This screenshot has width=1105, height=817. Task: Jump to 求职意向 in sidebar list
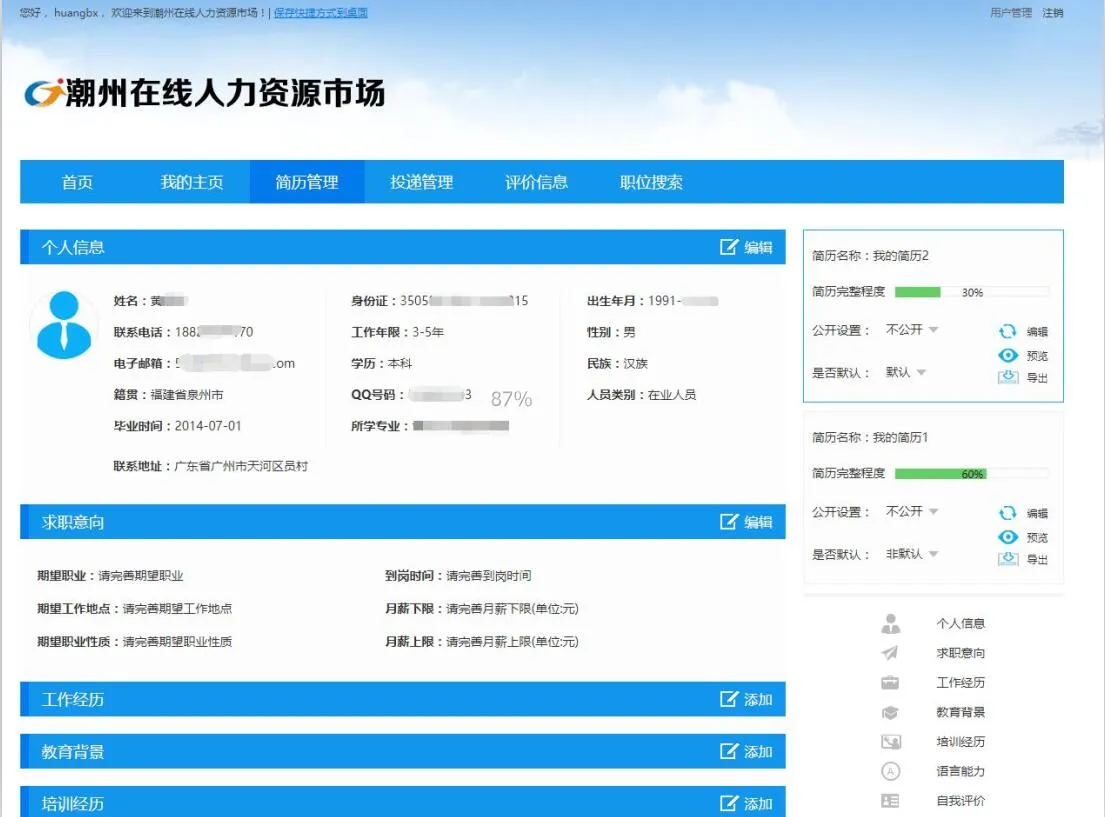coord(961,653)
